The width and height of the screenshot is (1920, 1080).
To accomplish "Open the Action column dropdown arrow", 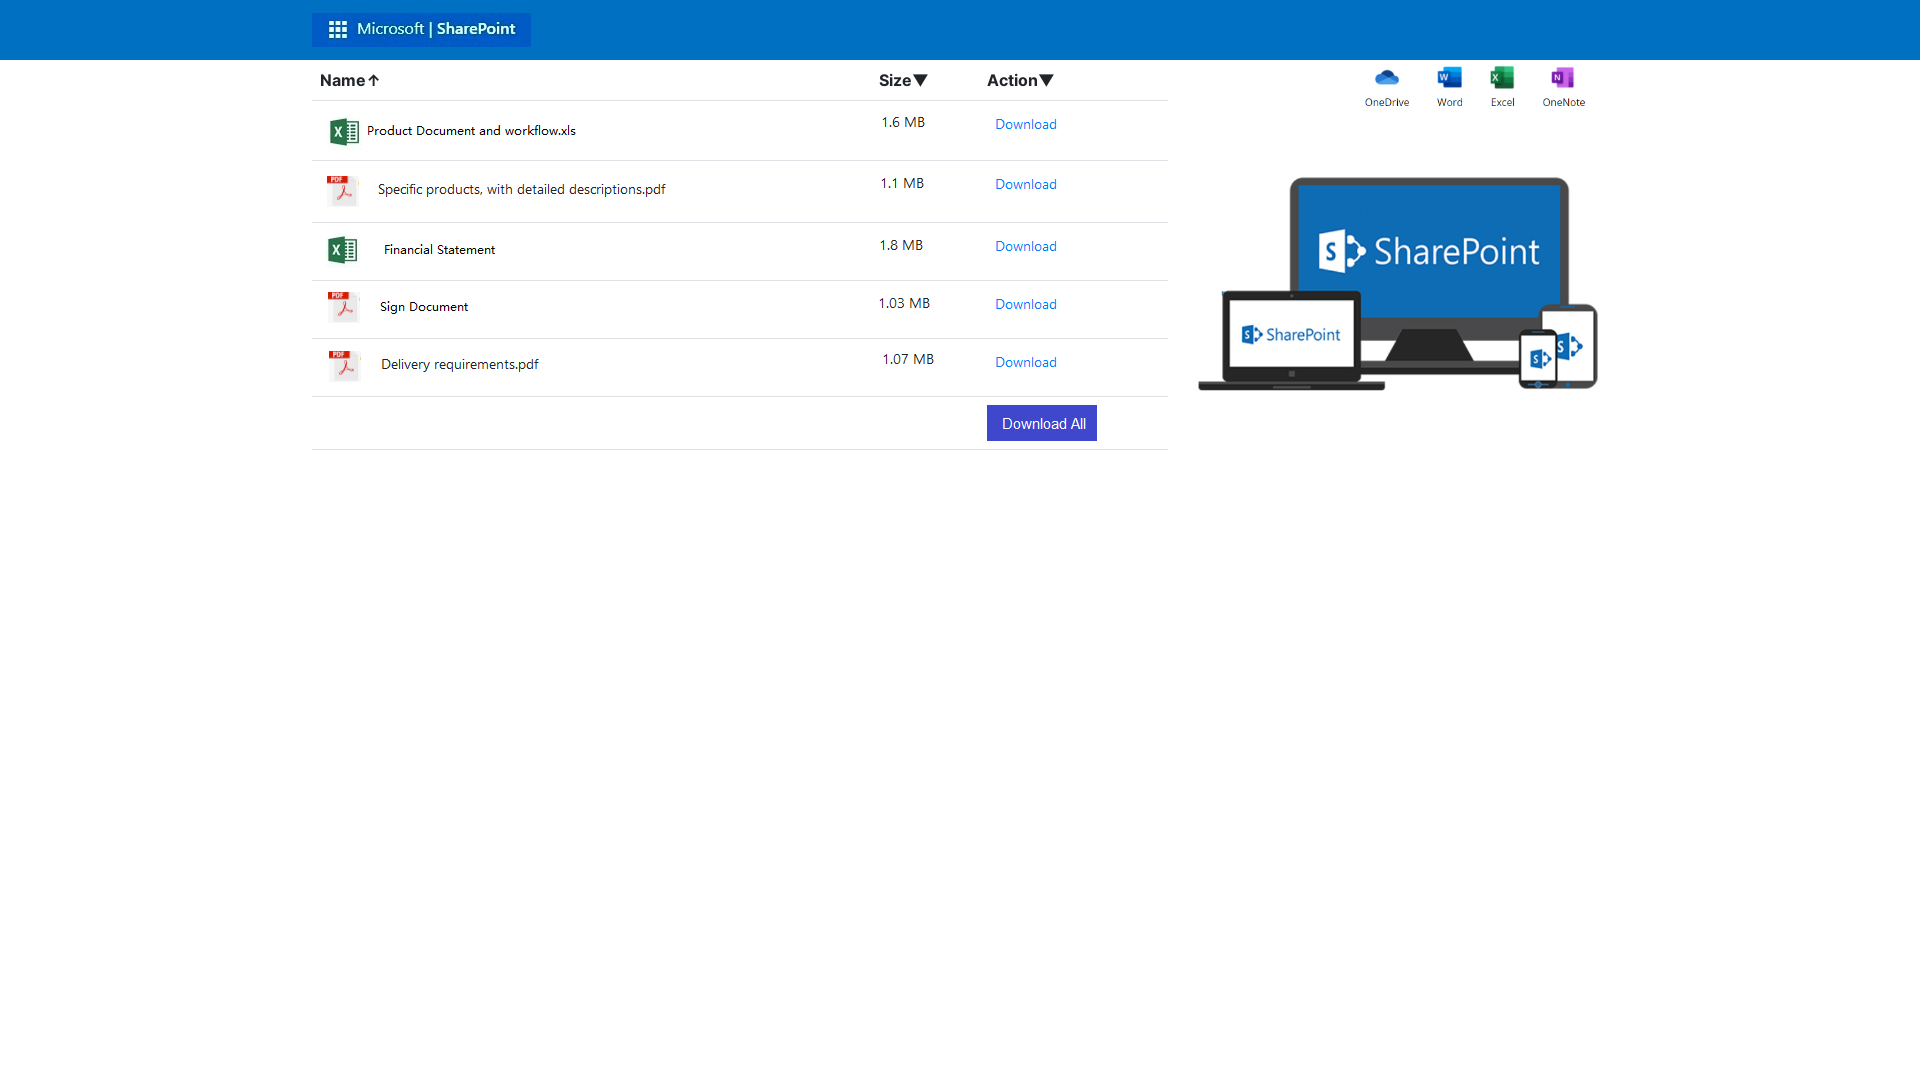I will [1046, 80].
